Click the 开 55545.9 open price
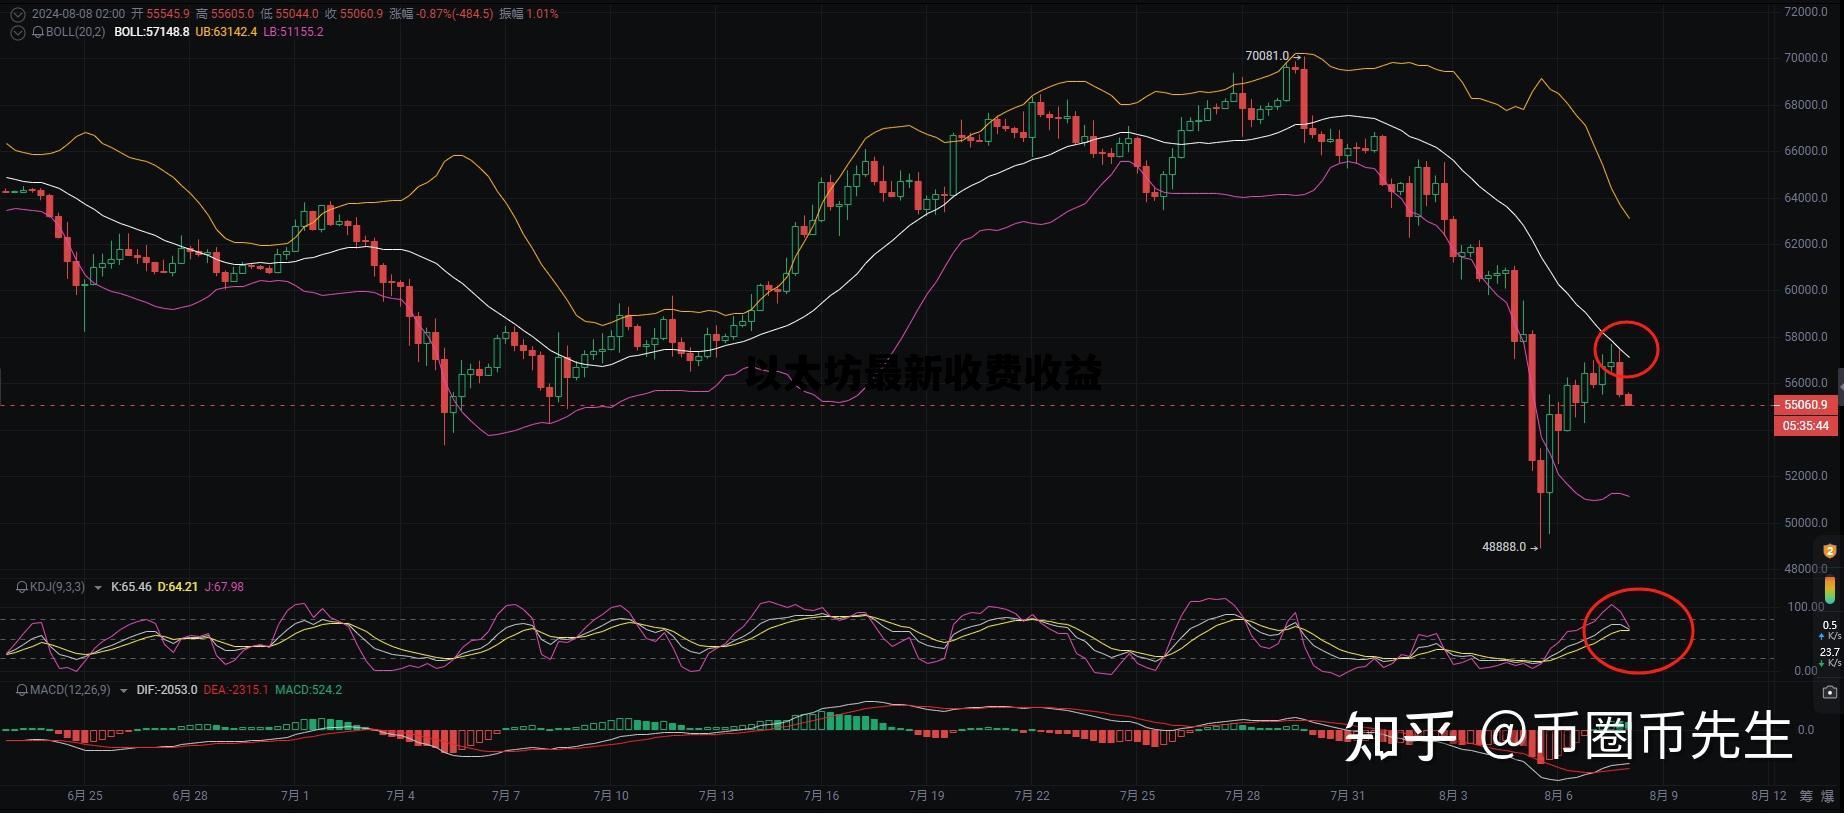Viewport: 1844px width, 813px height. [x=160, y=14]
